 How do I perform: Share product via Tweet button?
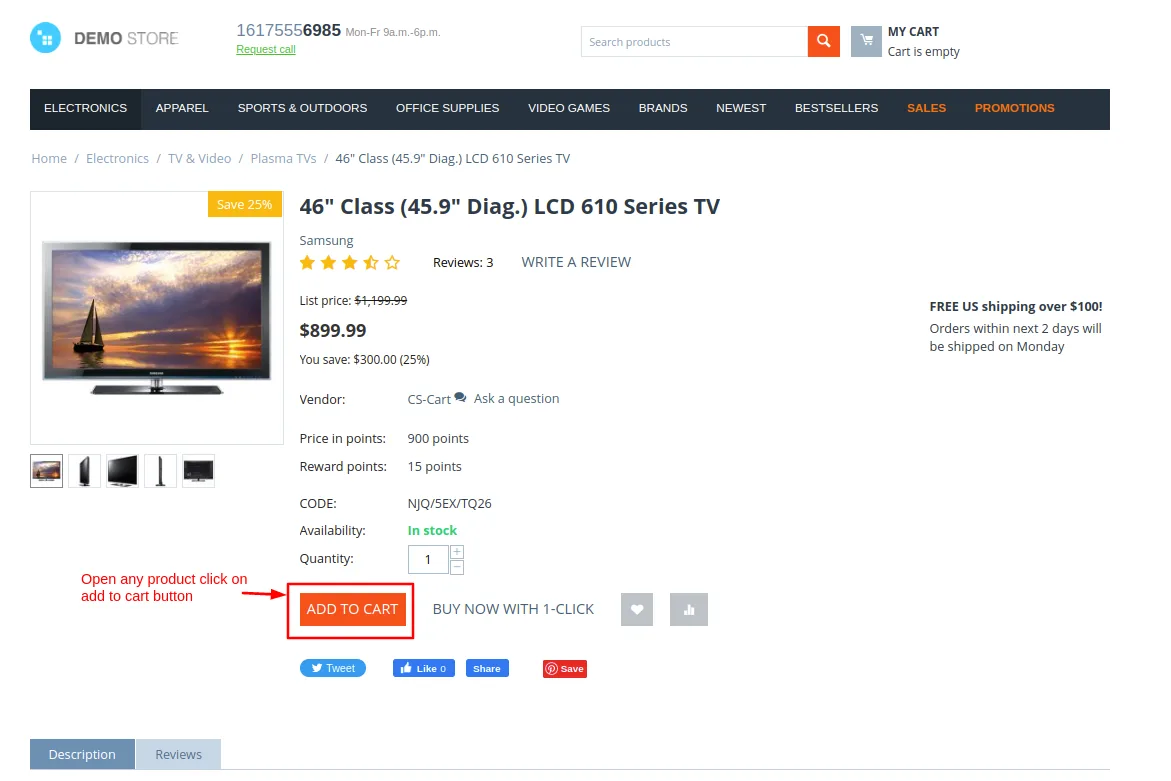click(x=333, y=668)
